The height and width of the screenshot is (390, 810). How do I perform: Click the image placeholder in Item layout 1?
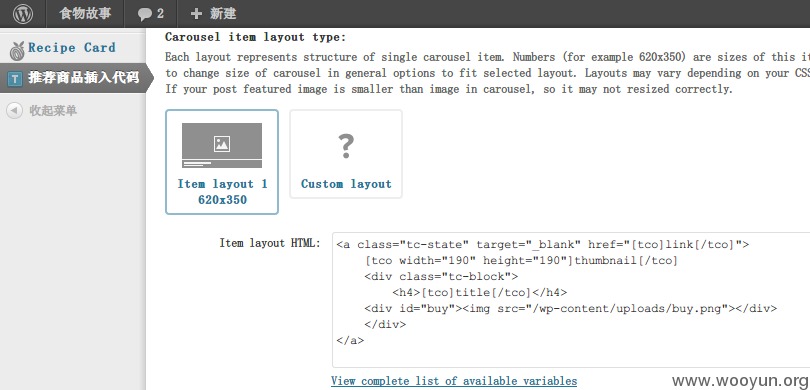coord(222,145)
